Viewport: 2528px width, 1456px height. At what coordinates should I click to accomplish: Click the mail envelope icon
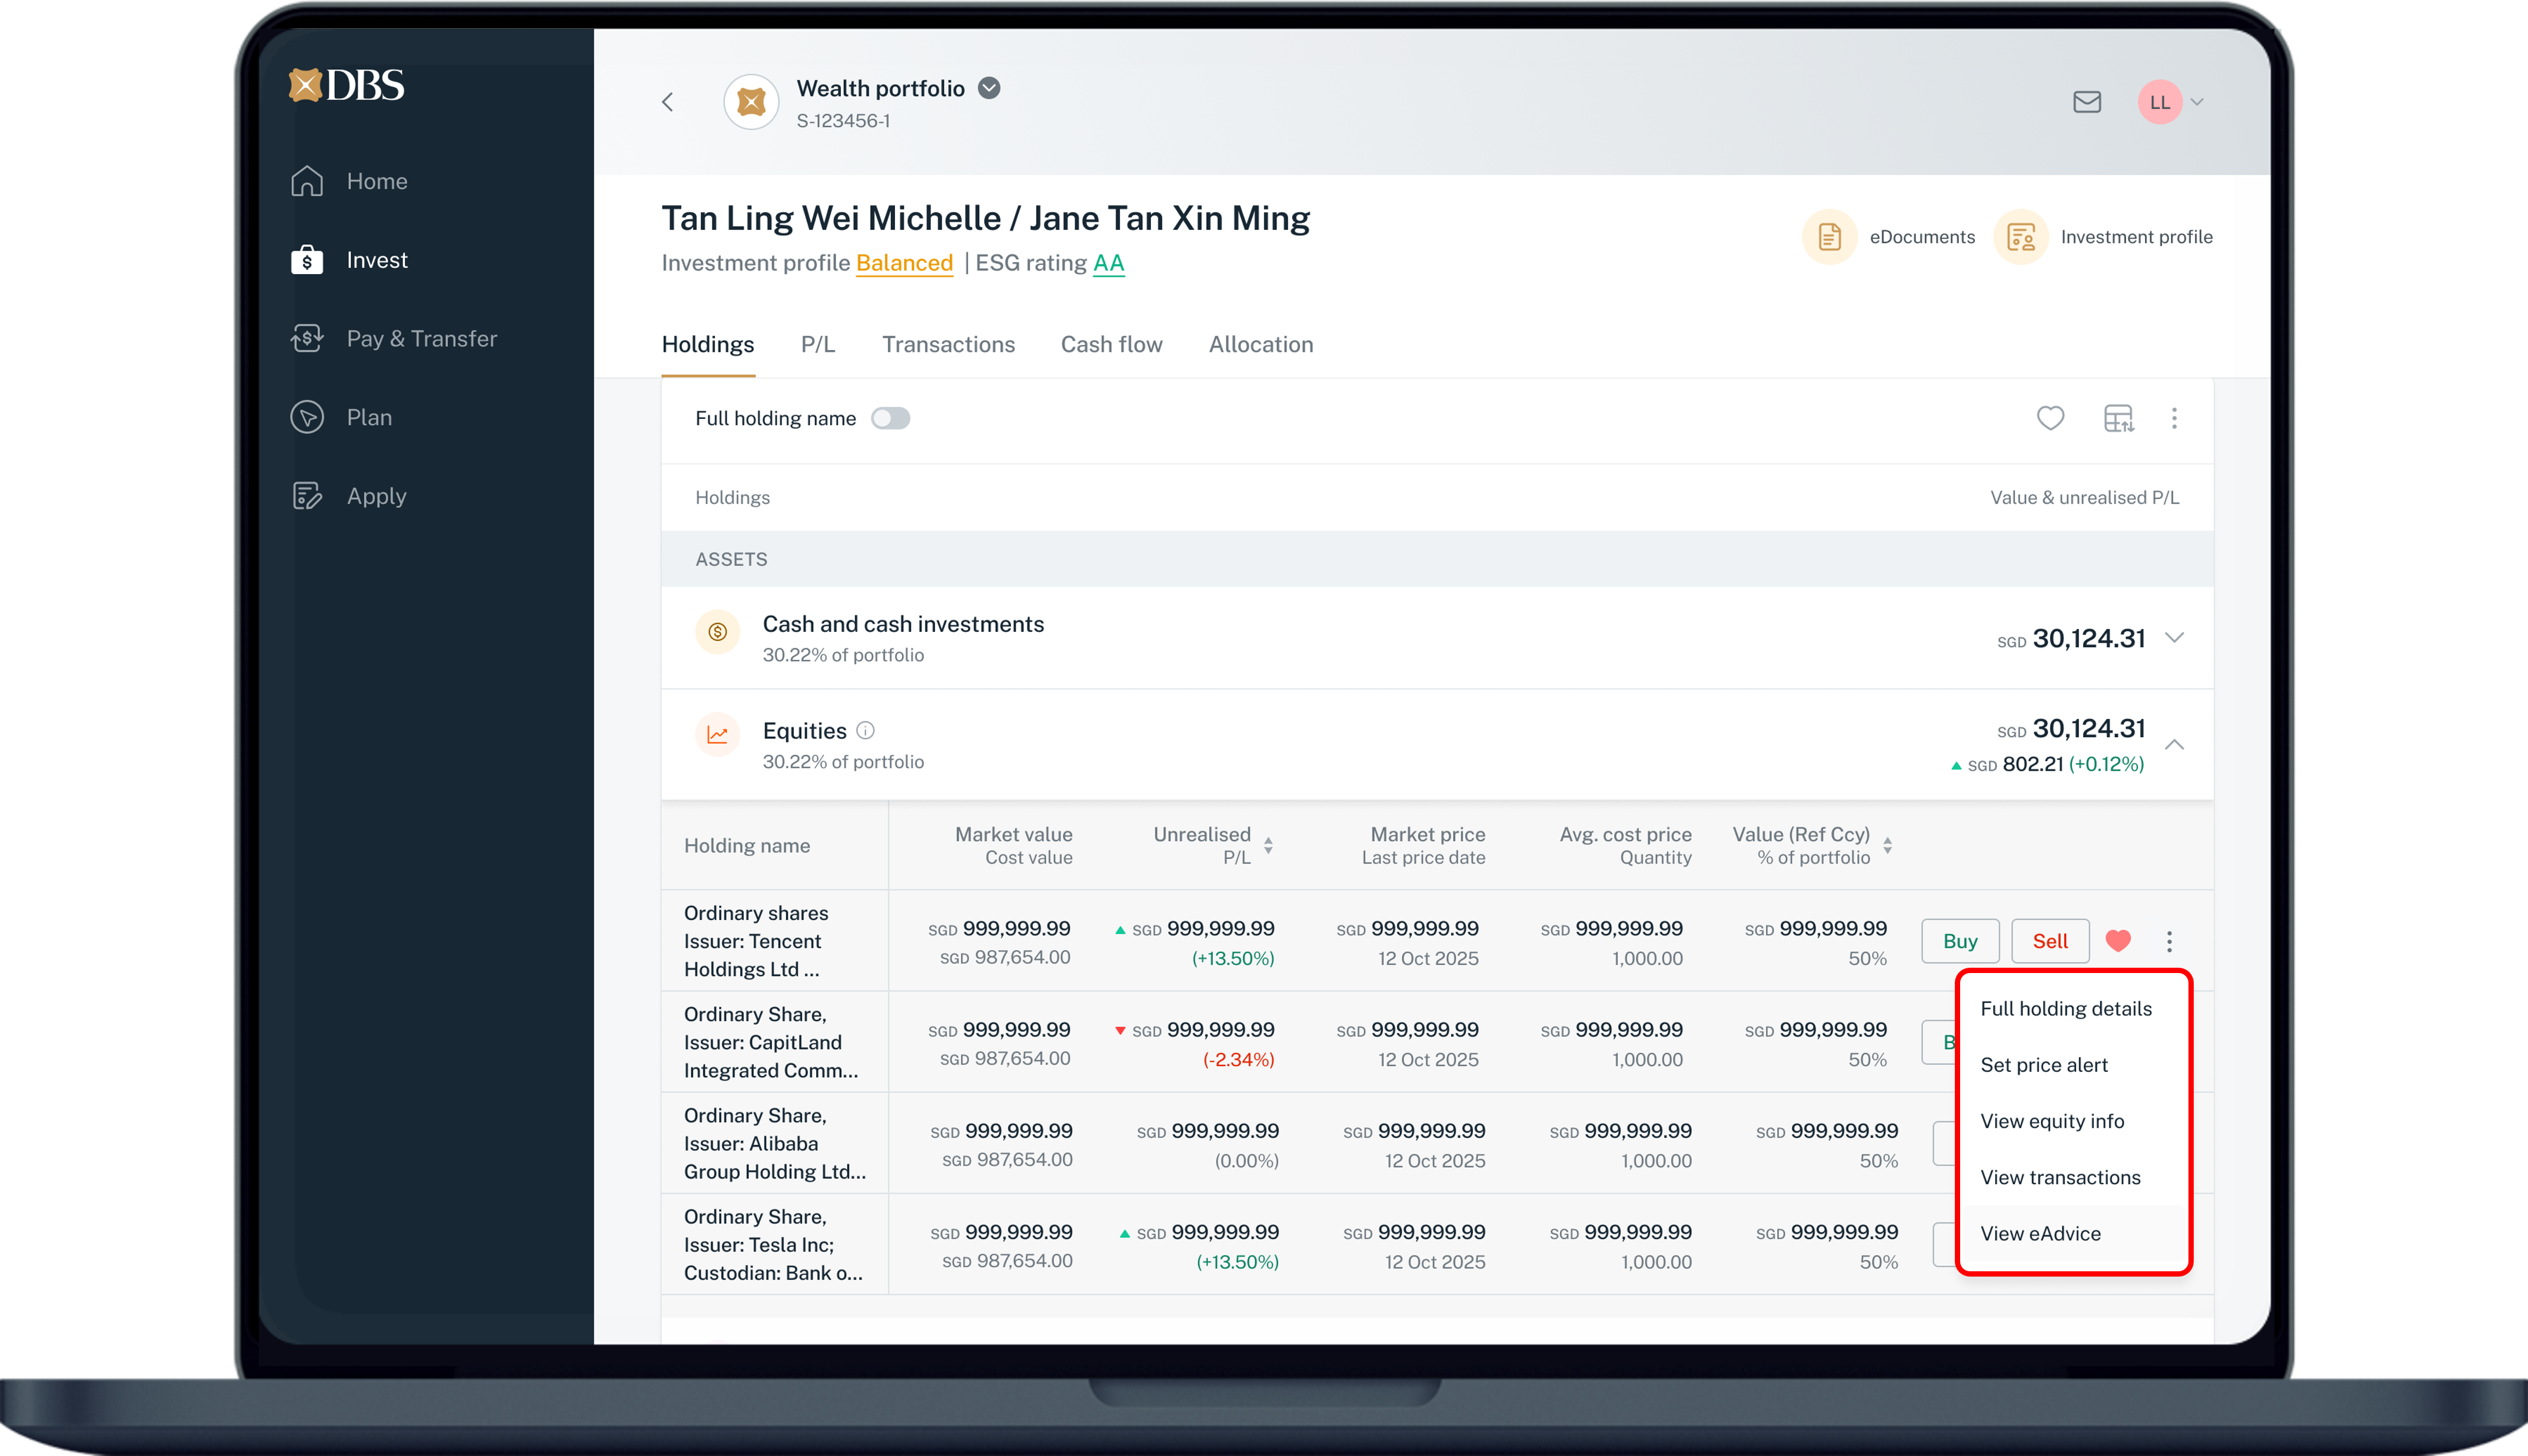coord(2086,102)
